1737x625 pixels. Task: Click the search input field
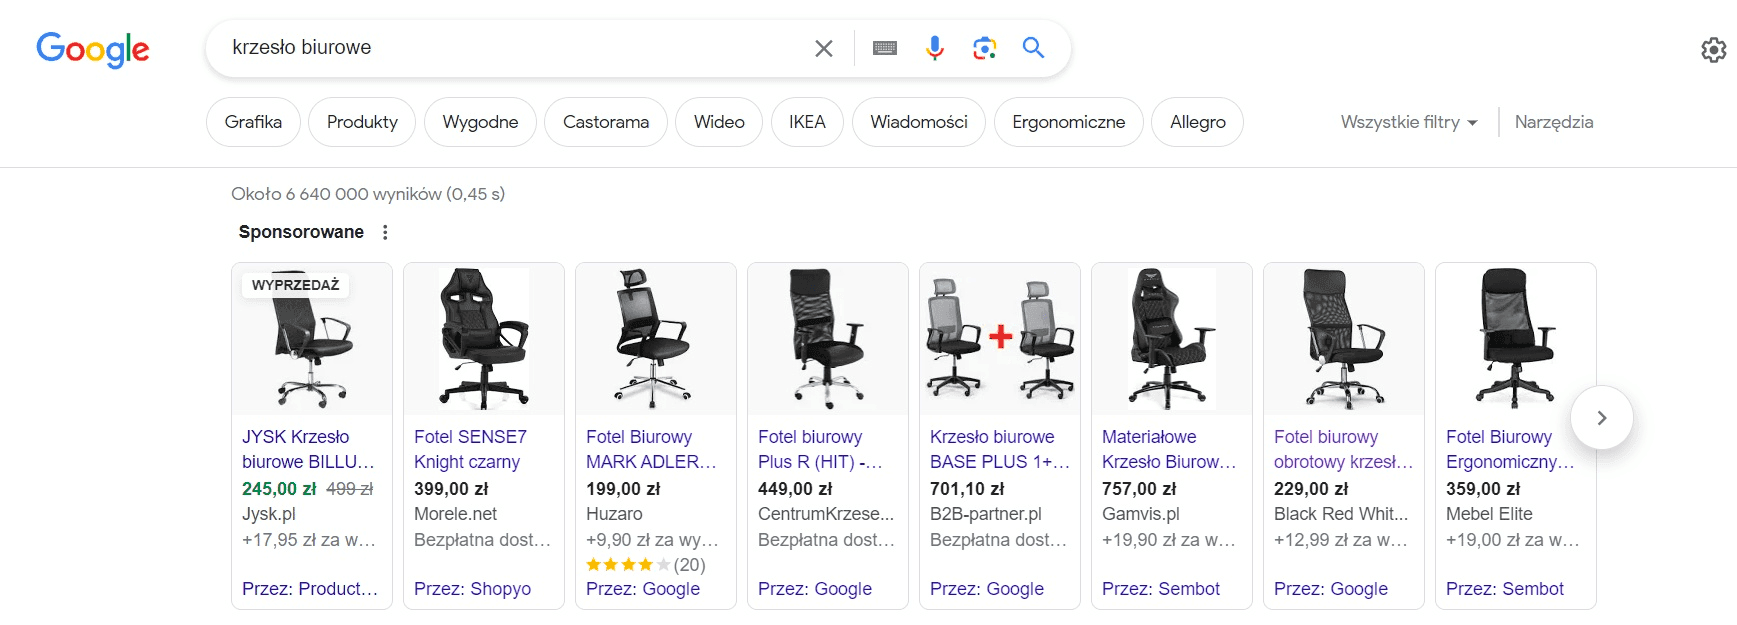pyautogui.click(x=500, y=47)
